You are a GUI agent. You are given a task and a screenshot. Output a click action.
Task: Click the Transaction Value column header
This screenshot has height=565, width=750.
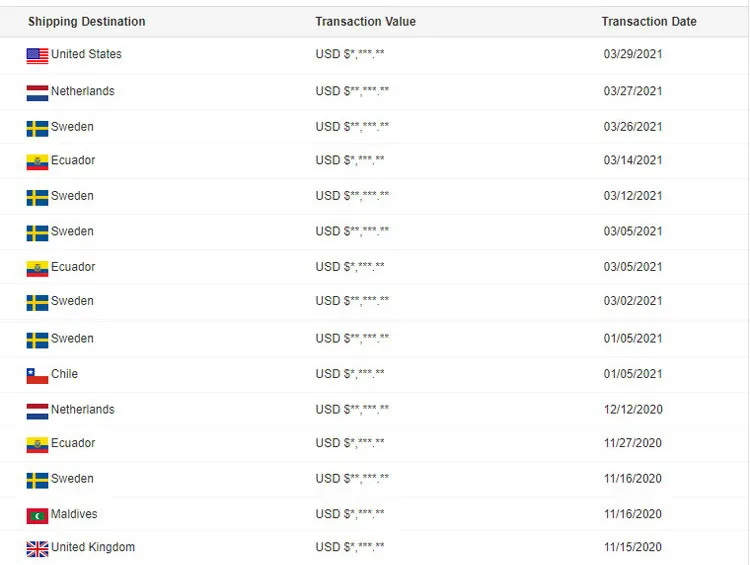(365, 22)
